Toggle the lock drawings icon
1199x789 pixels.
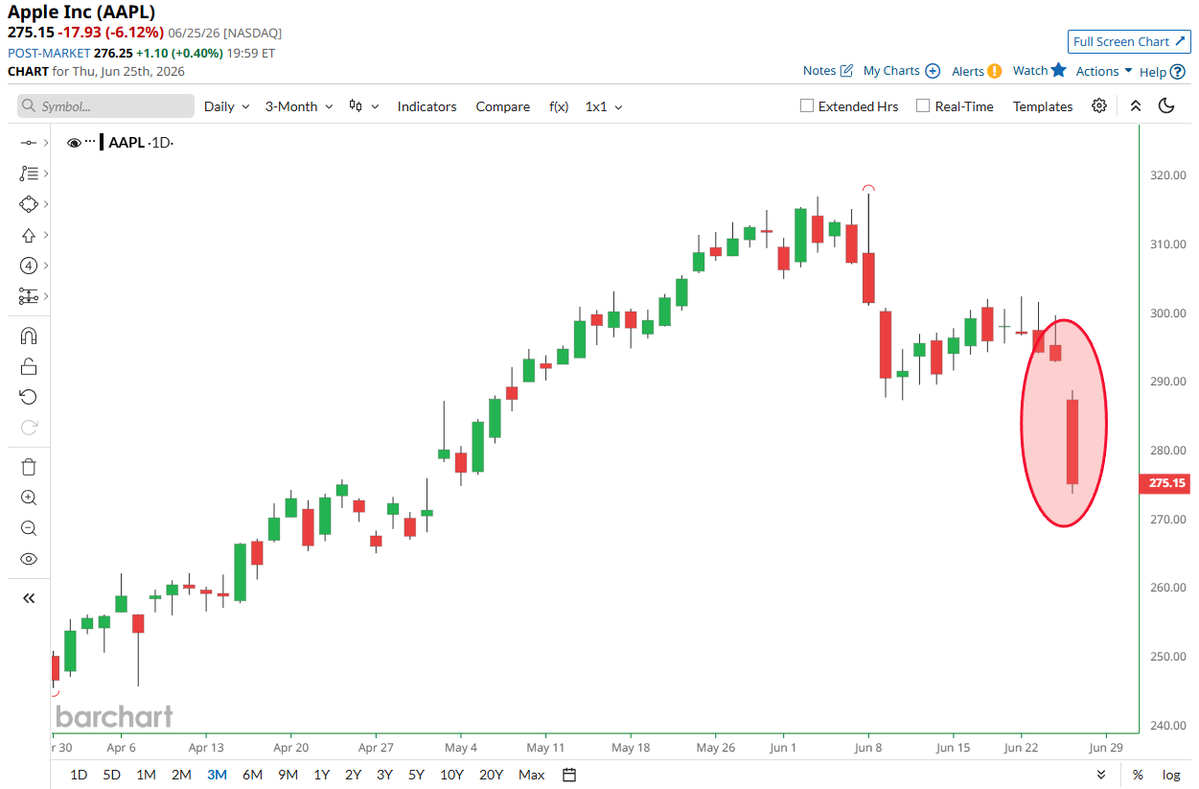point(28,366)
